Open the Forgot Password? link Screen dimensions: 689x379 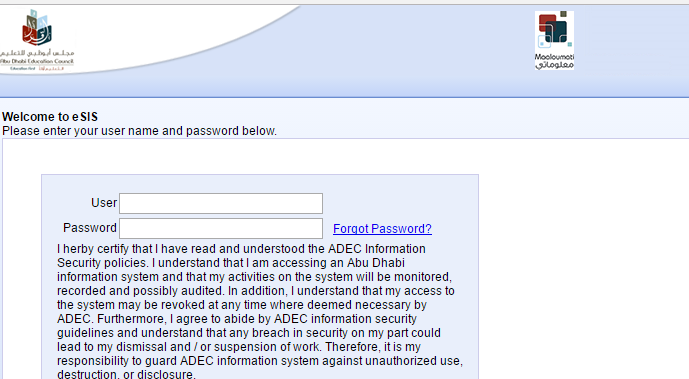tap(382, 229)
